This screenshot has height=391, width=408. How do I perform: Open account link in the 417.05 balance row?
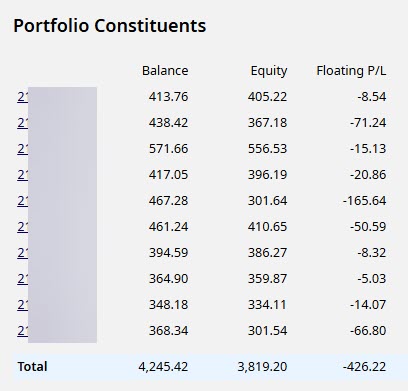tap(23, 175)
